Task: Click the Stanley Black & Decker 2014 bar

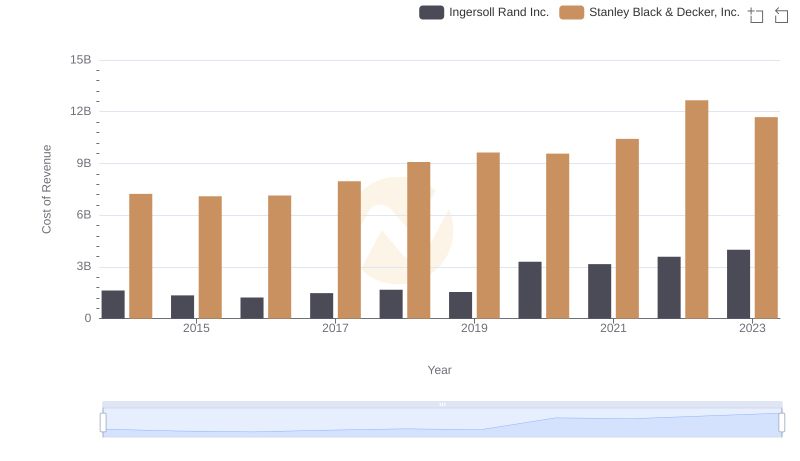Action: pyautogui.click(x=140, y=256)
